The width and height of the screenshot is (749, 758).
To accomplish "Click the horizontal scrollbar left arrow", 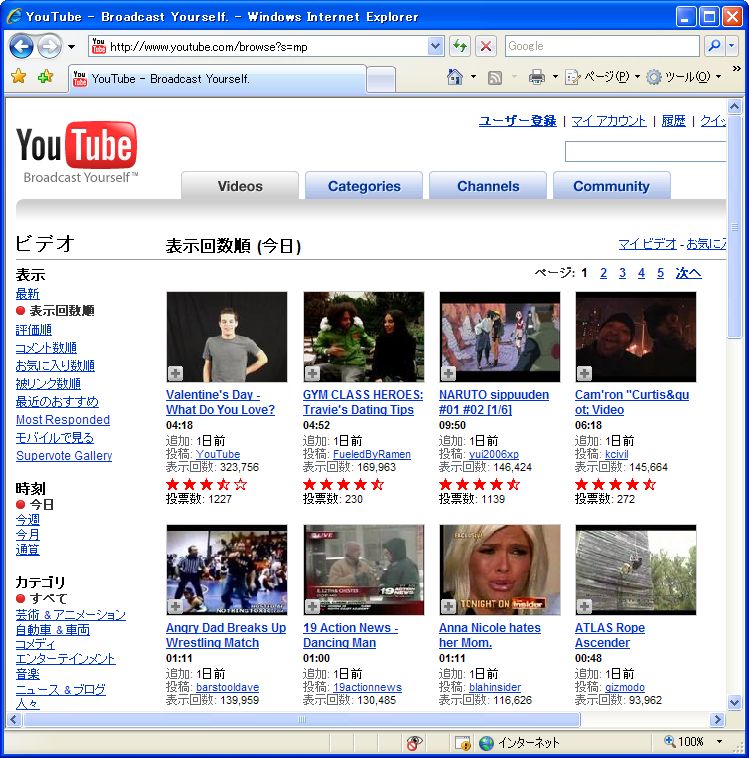I will click(x=14, y=720).
